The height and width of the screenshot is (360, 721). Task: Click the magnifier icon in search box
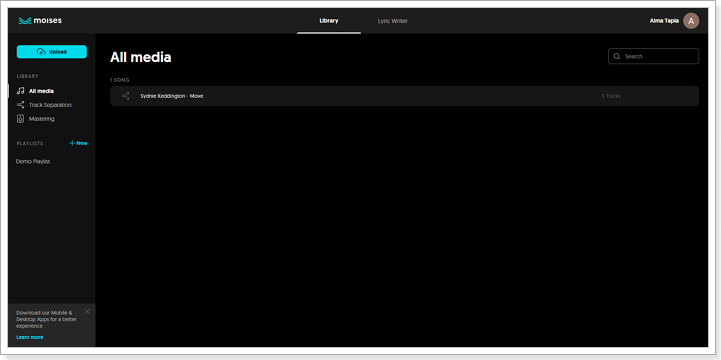click(x=617, y=56)
